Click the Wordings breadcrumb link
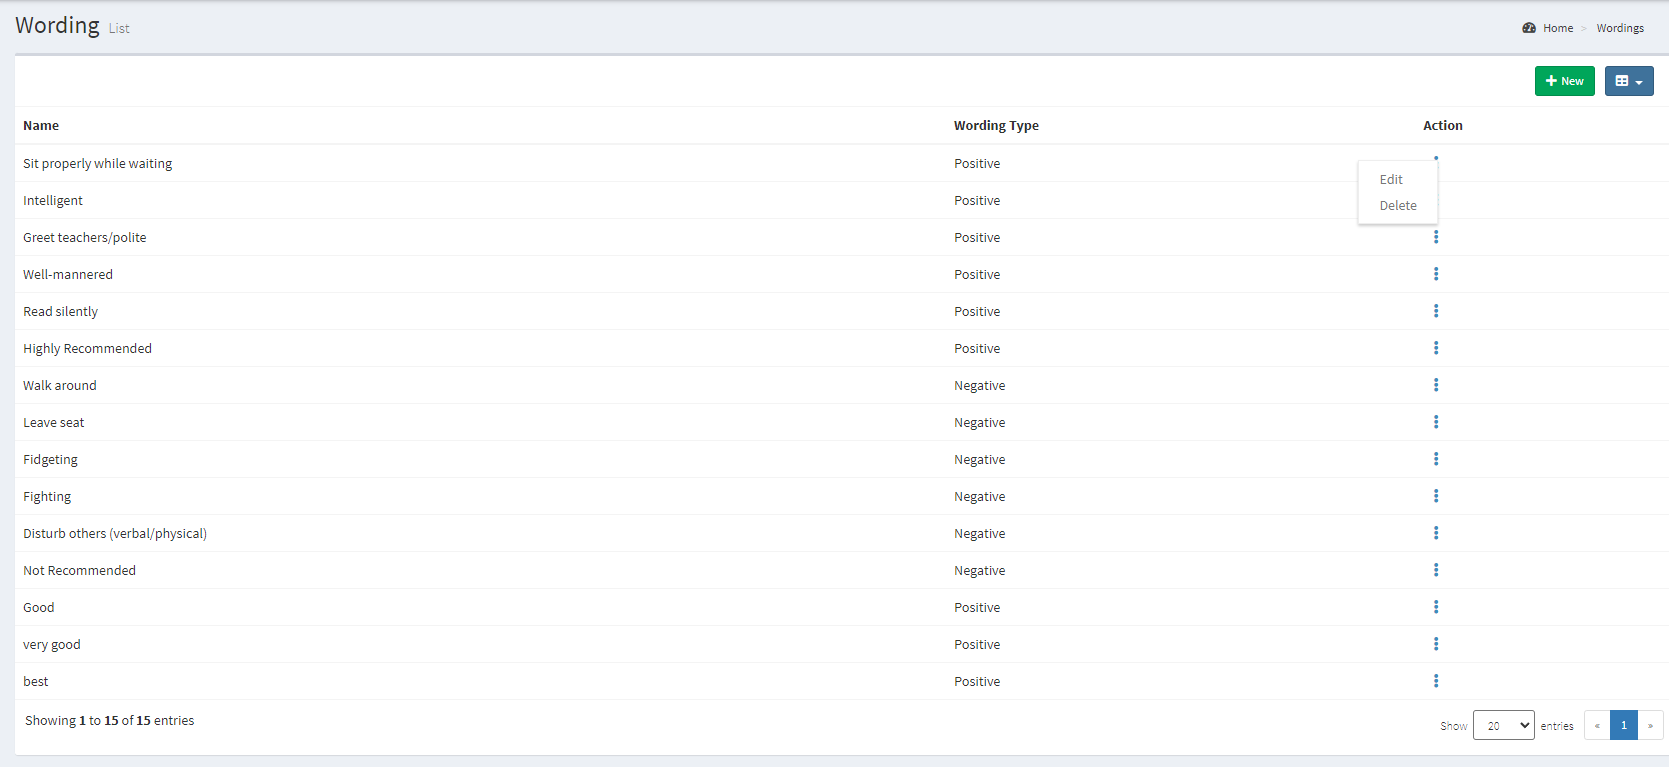 coord(1619,28)
